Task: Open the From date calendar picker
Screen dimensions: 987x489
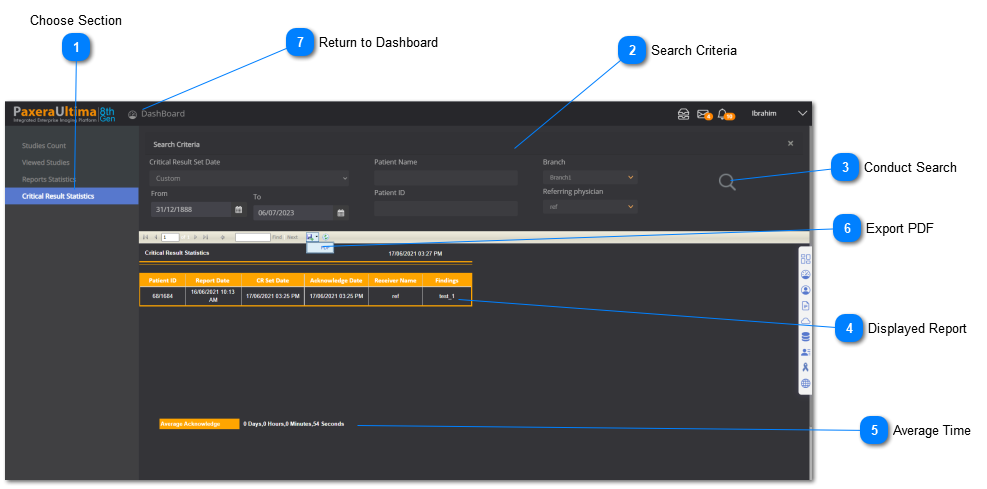Action: [238, 210]
